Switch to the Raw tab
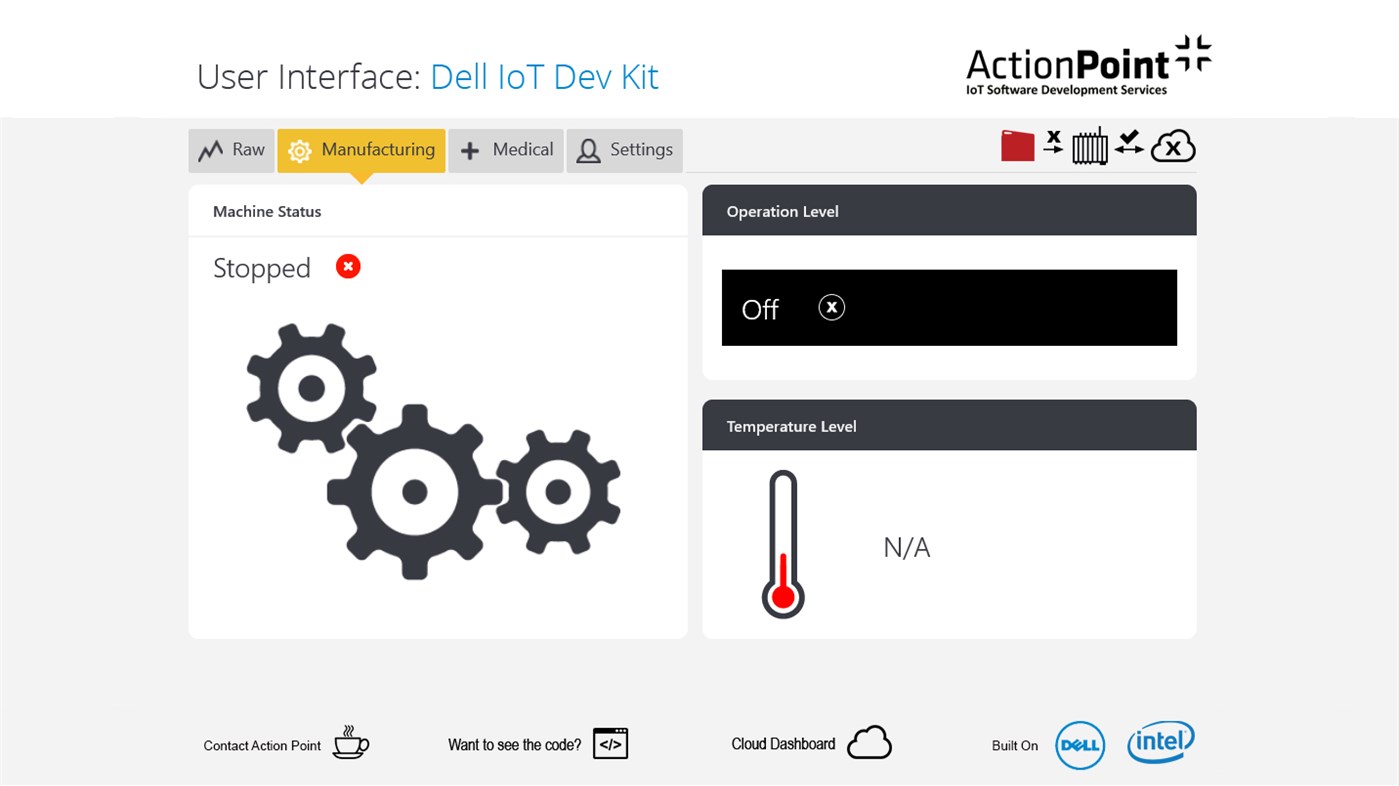Screen dimensions: 1399x786 (x=231, y=150)
